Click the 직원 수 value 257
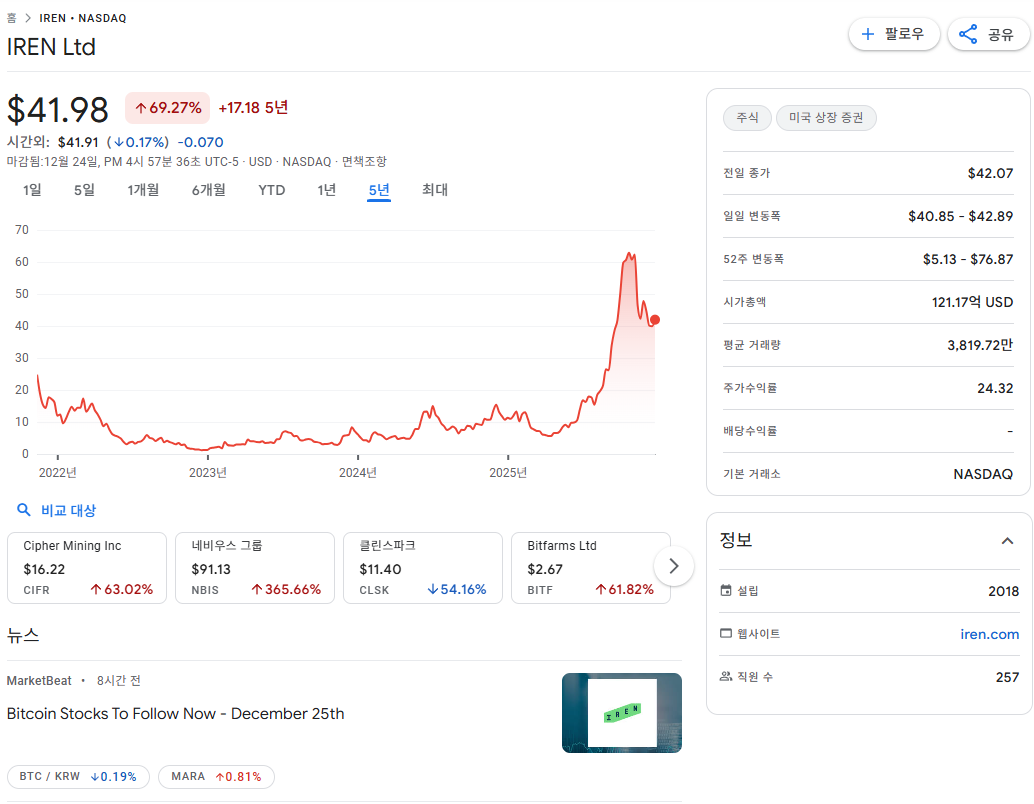The image size is (1034, 804). coord(1007,677)
